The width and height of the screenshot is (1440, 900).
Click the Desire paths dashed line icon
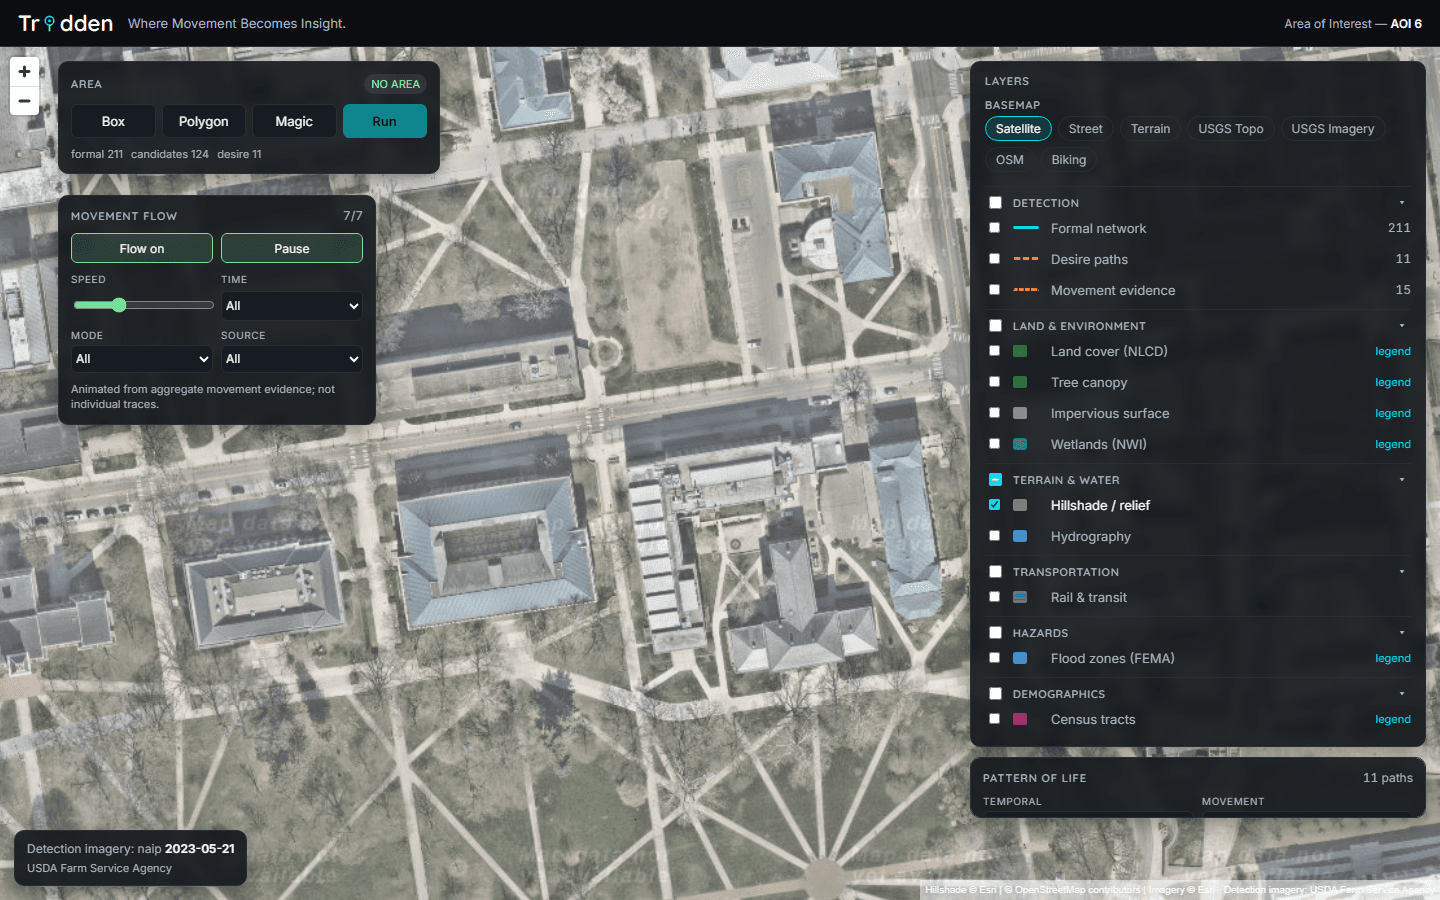coord(1026,259)
